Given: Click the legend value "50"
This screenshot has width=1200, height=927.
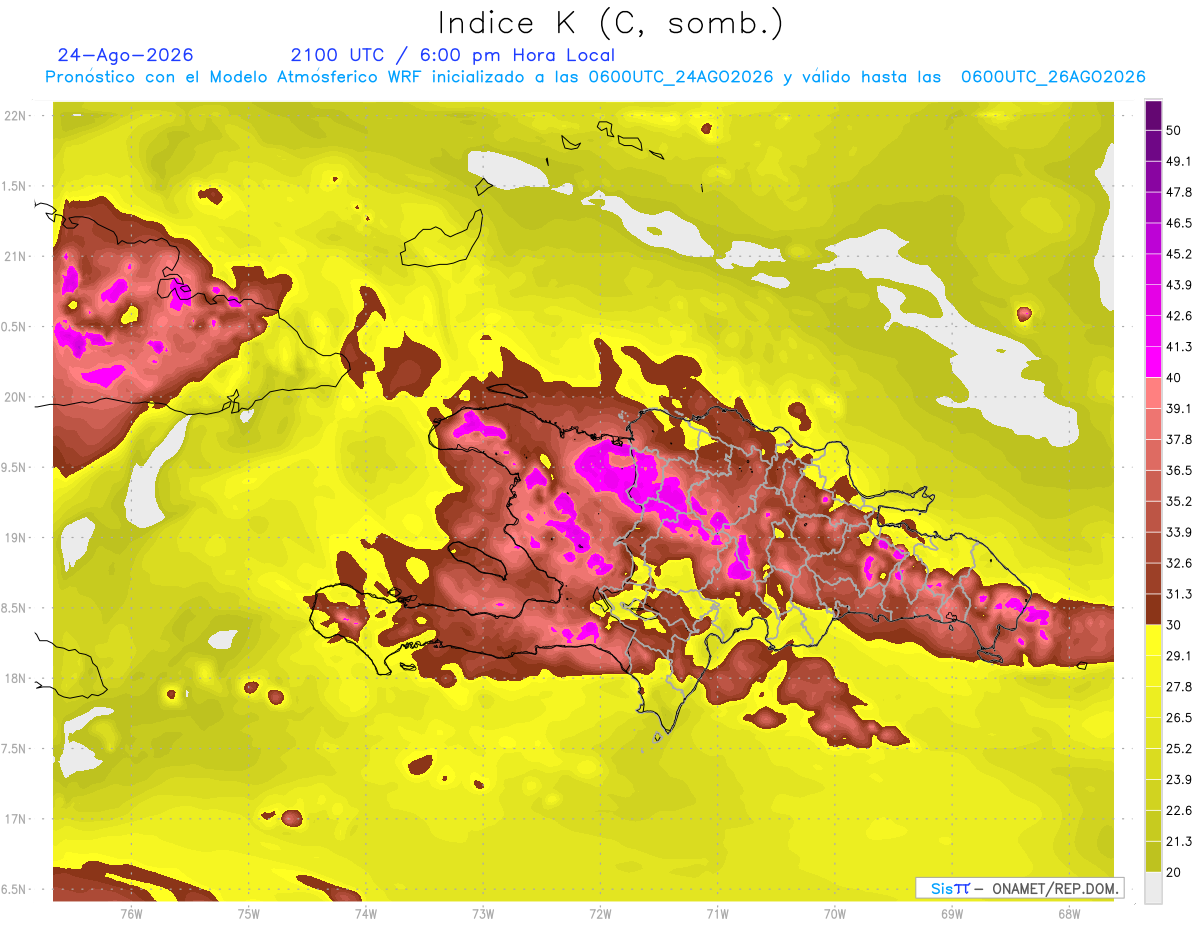Looking at the screenshot, I should click(x=1174, y=130).
